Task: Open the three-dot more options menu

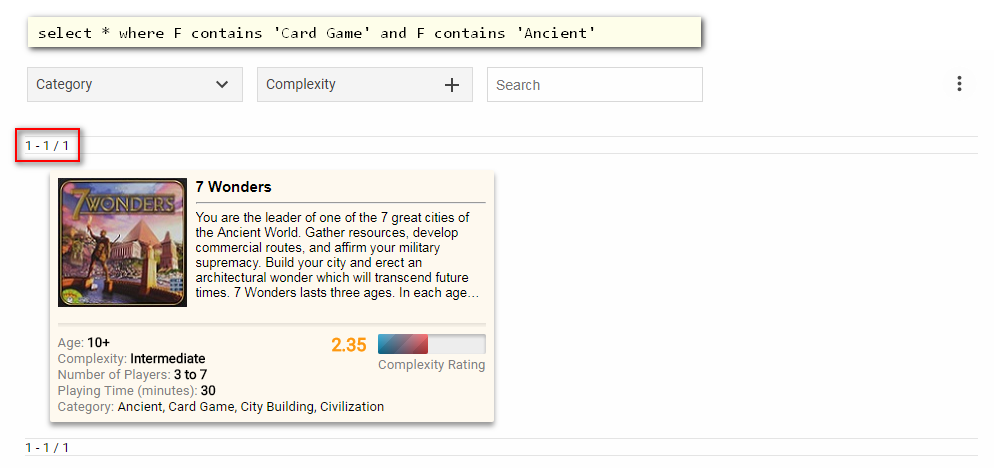Action: click(x=959, y=84)
